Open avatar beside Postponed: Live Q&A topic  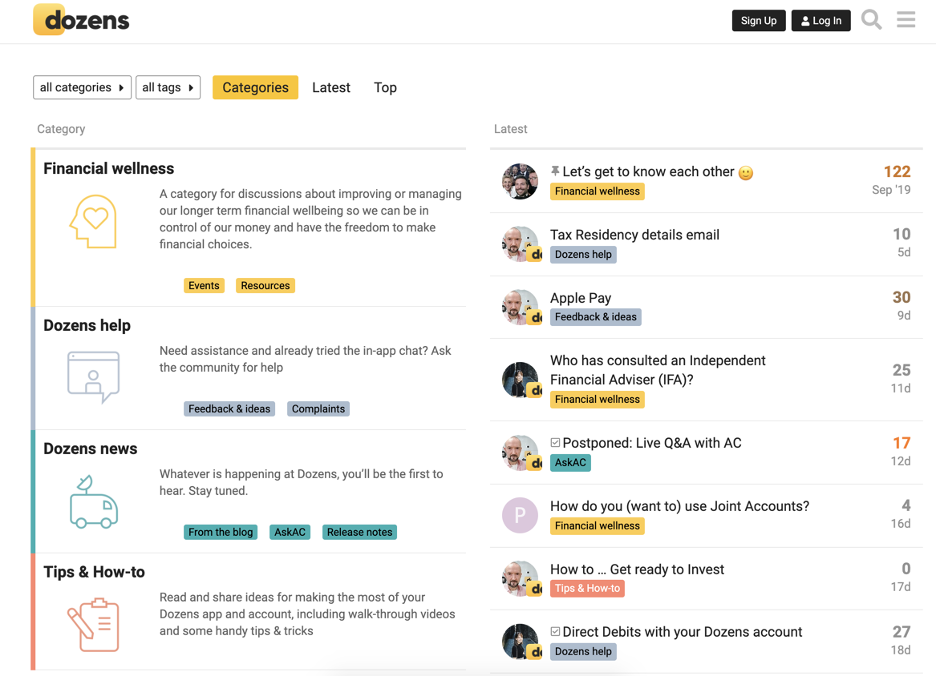pyautogui.click(x=521, y=453)
